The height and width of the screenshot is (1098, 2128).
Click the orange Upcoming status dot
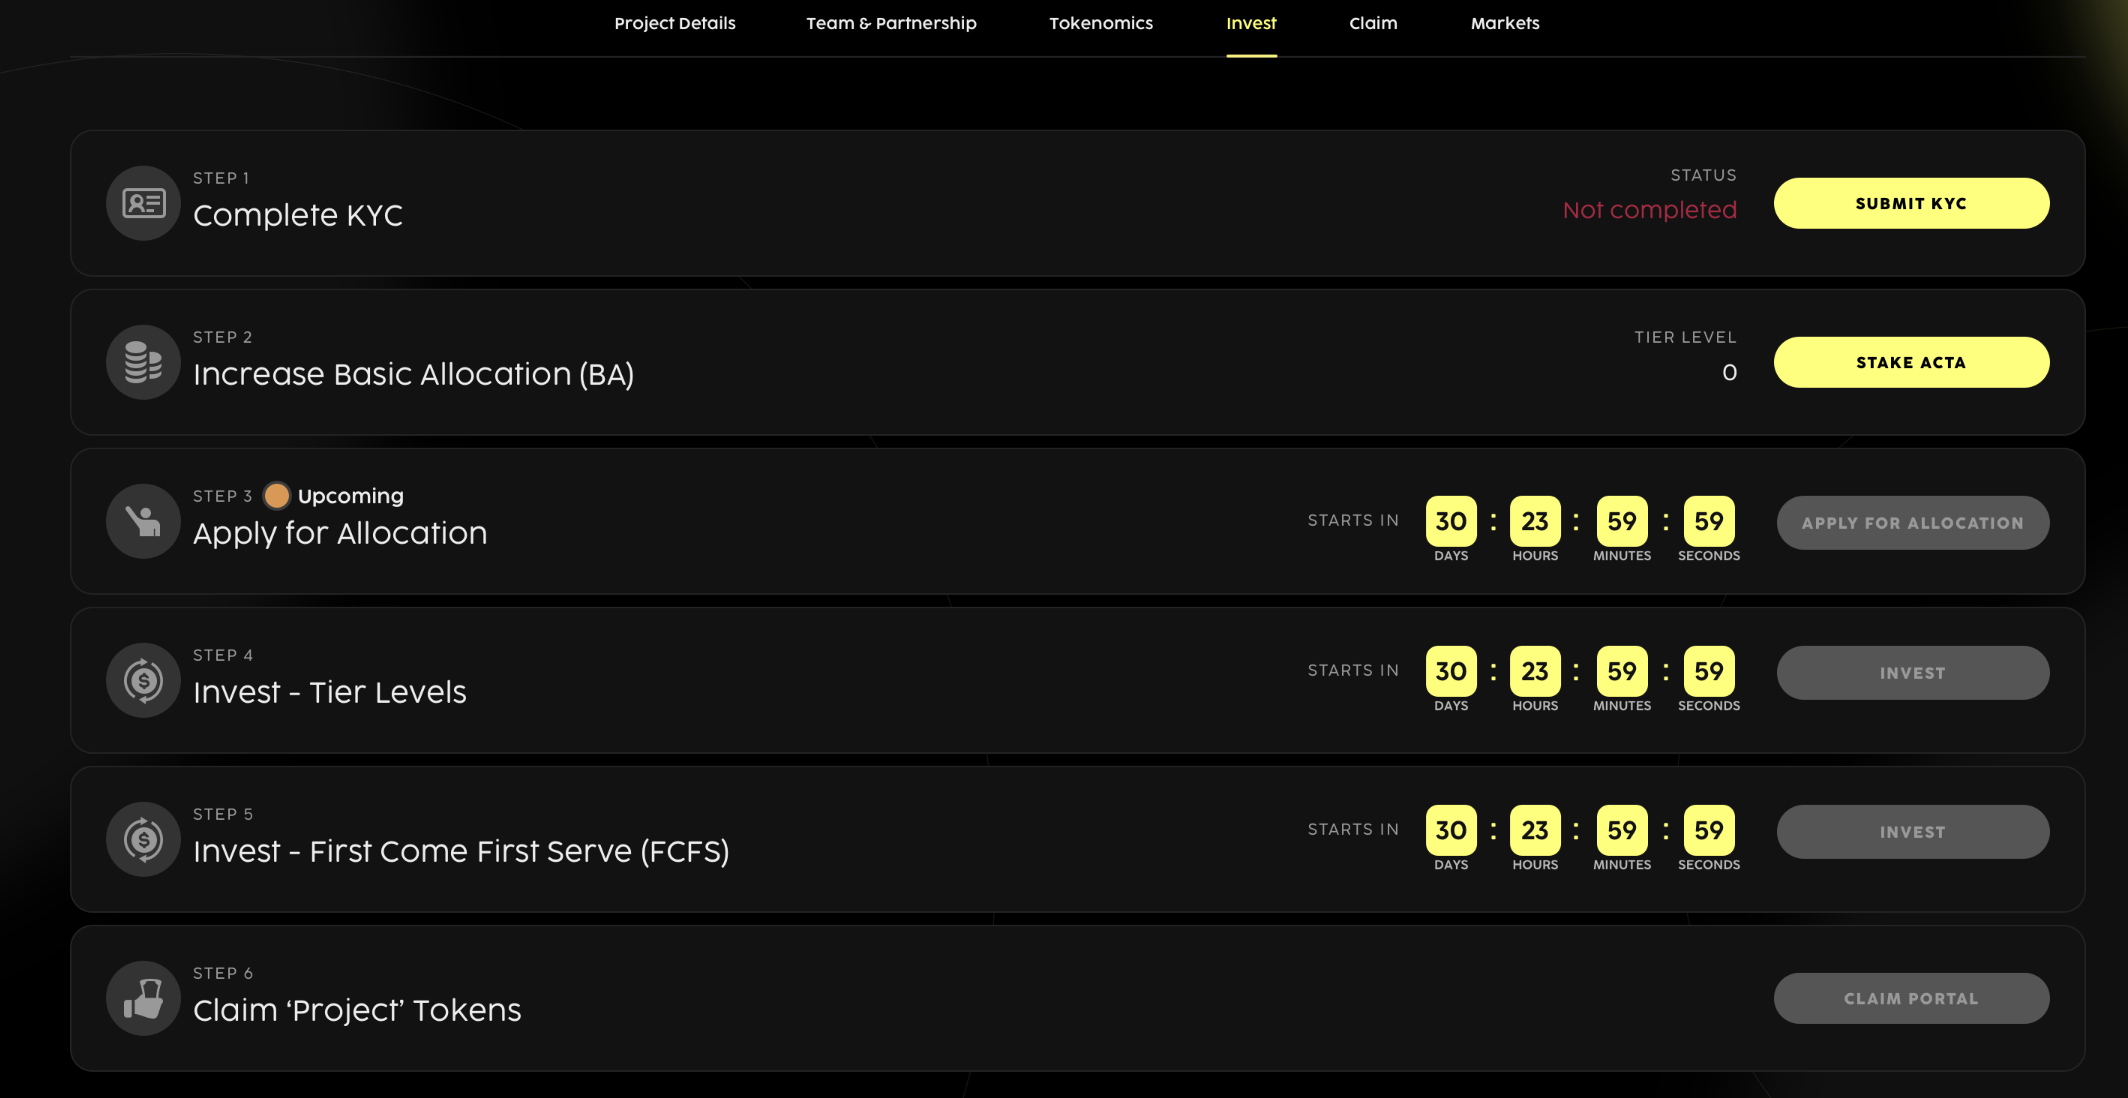[x=277, y=496]
